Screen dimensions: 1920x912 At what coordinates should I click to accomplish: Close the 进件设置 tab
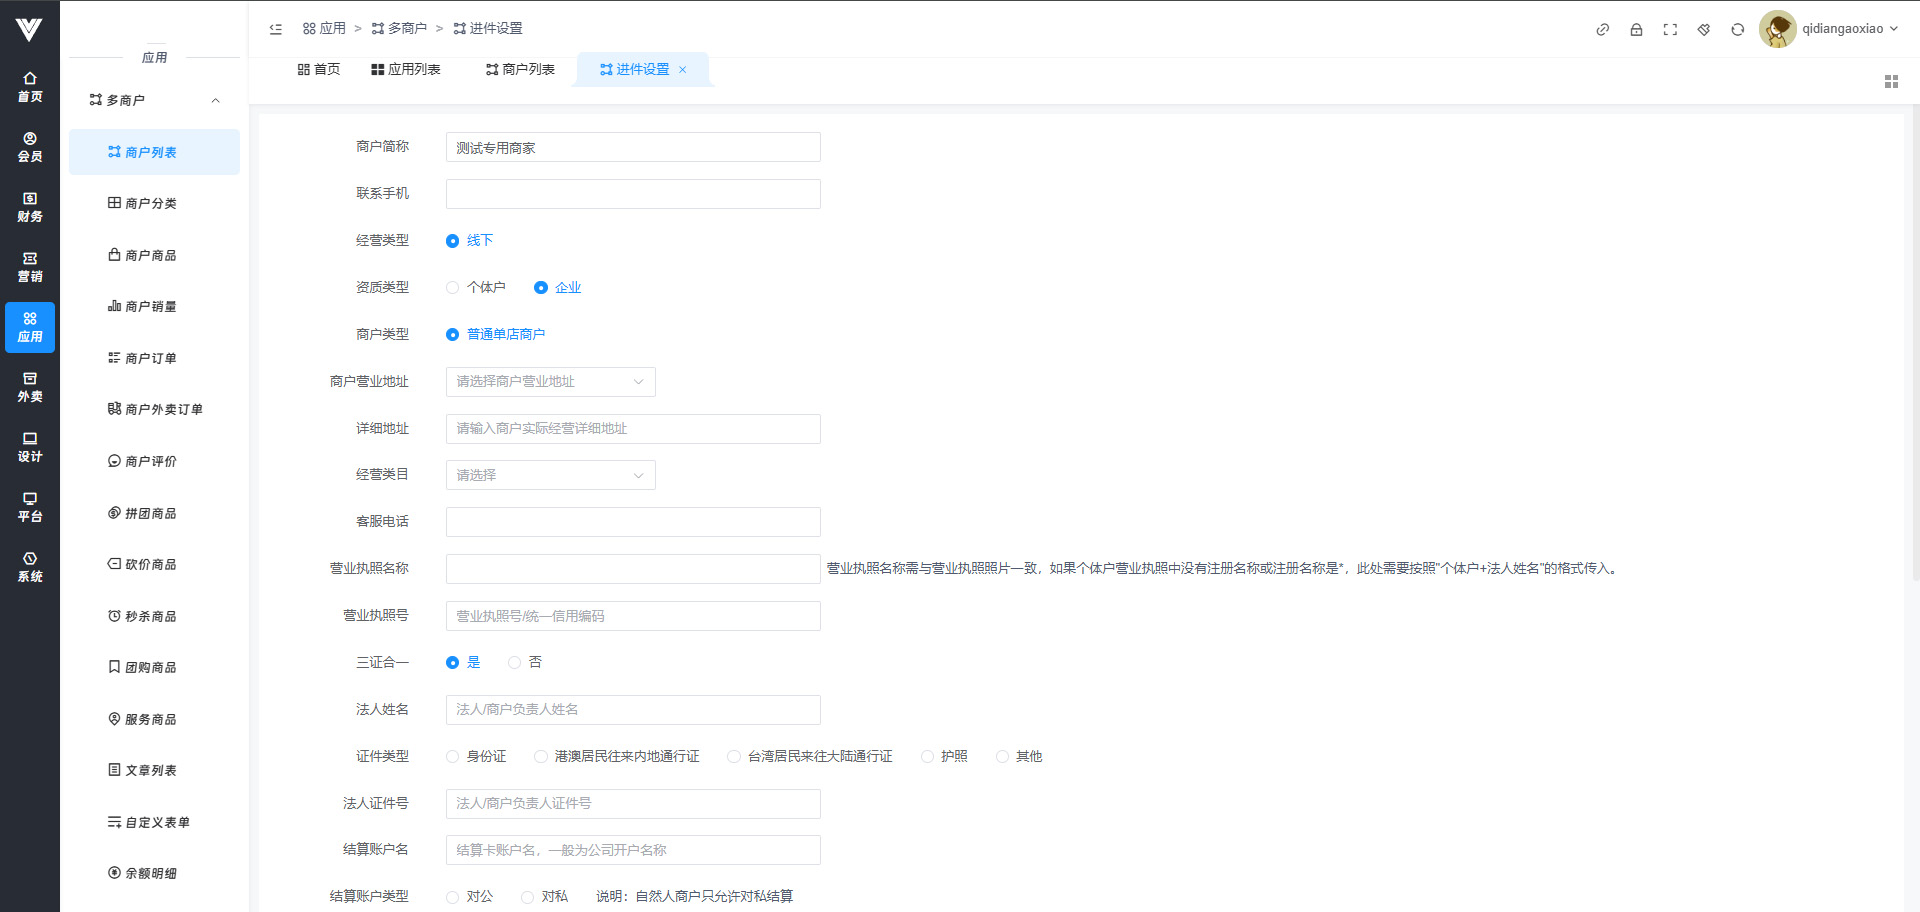(x=683, y=70)
